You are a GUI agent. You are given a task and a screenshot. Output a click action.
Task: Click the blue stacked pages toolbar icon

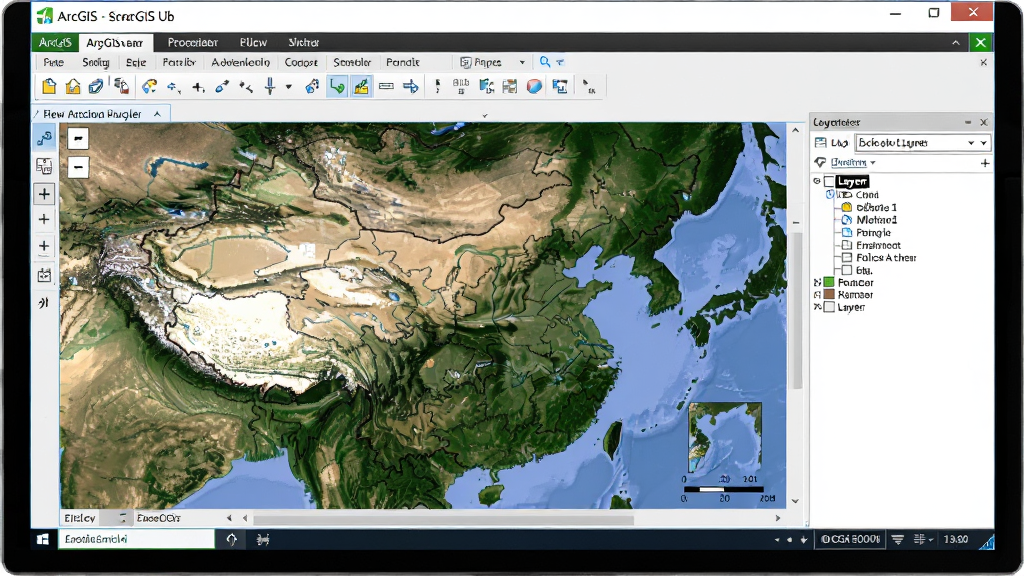[x=97, y=86]
